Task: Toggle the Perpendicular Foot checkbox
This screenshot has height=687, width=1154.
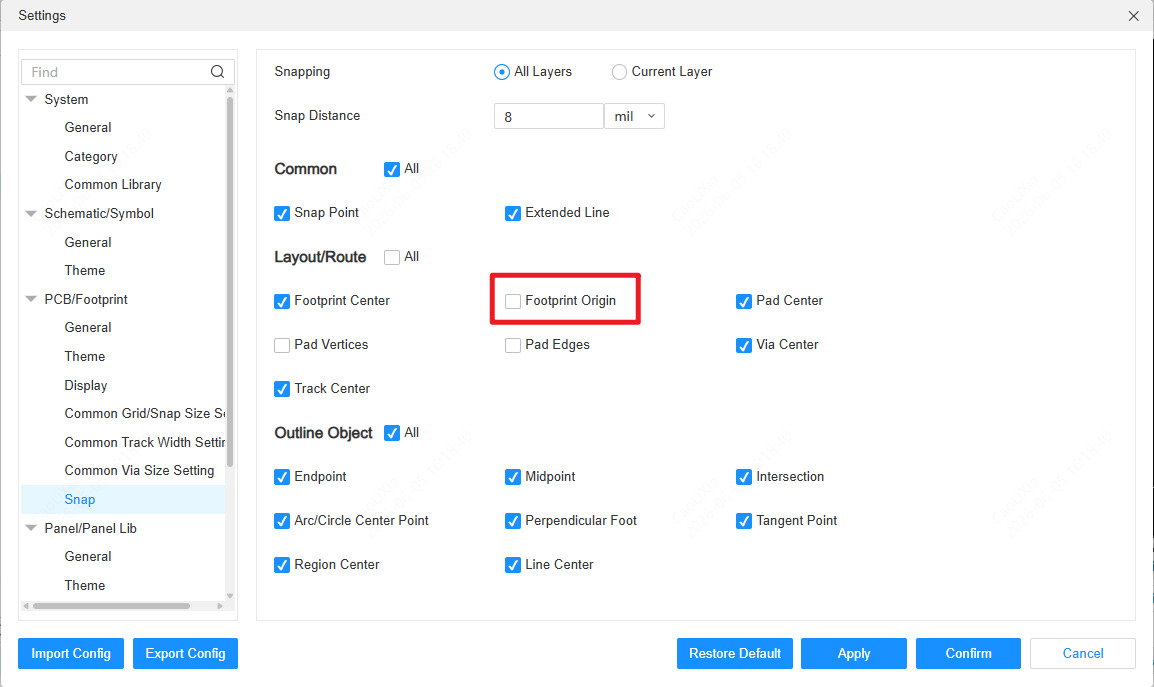Action: click(x=513, y=521)
